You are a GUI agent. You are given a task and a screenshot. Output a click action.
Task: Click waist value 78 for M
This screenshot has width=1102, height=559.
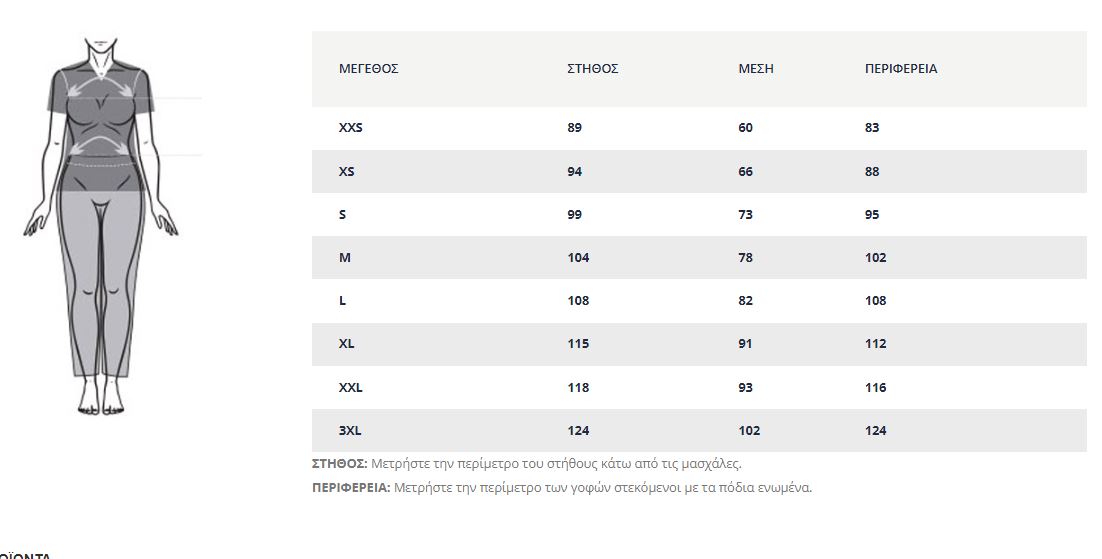(x=745, y=257)
